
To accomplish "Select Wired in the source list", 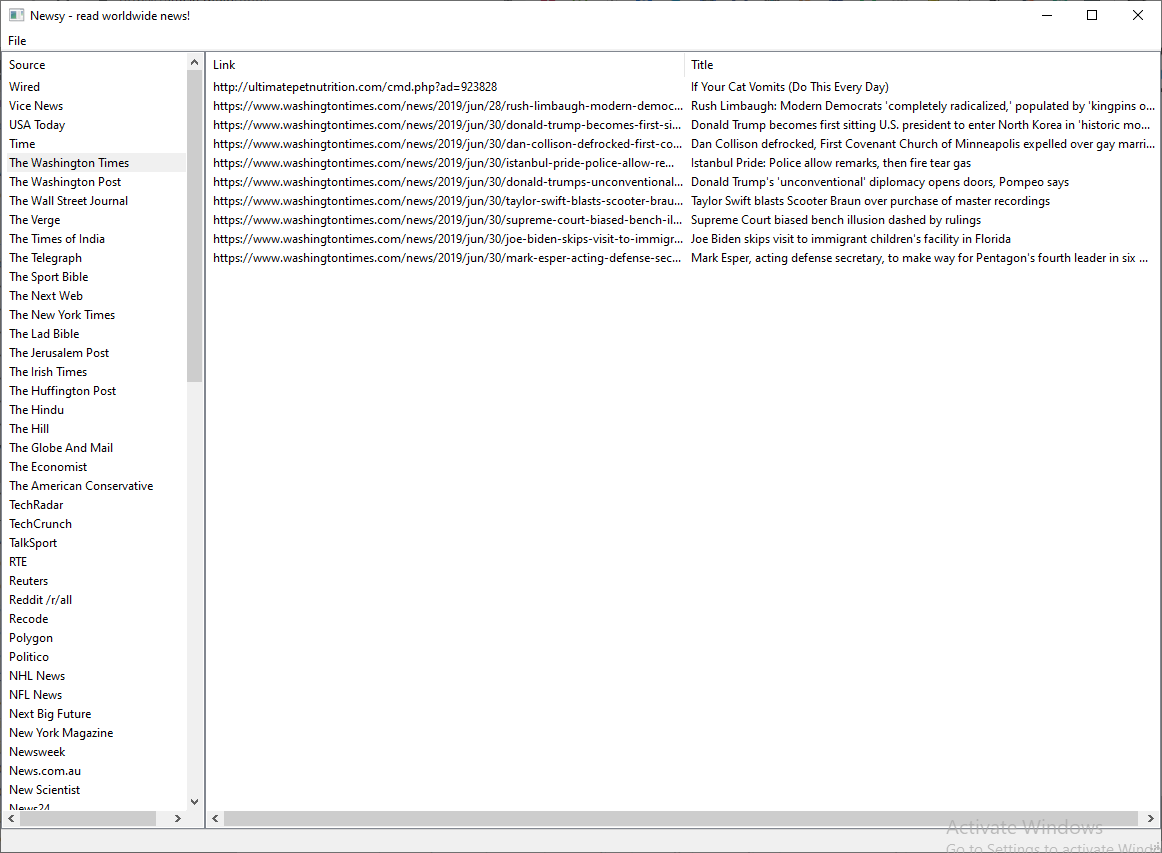I will 24,87.
